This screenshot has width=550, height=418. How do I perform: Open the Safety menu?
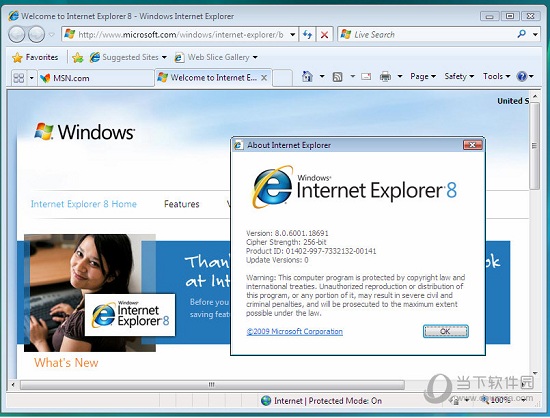pyautogui.click(x=459, y=76)
